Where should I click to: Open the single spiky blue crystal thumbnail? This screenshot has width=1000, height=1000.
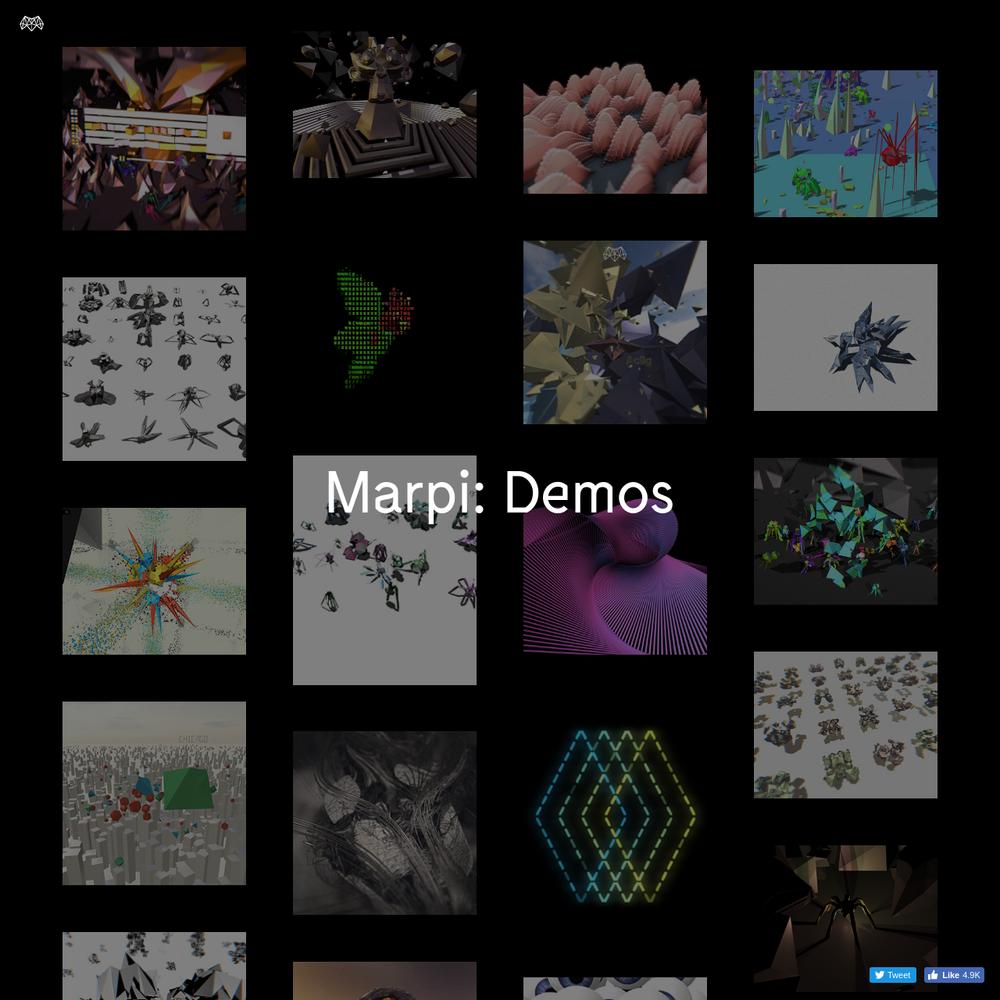click(846, 337)
